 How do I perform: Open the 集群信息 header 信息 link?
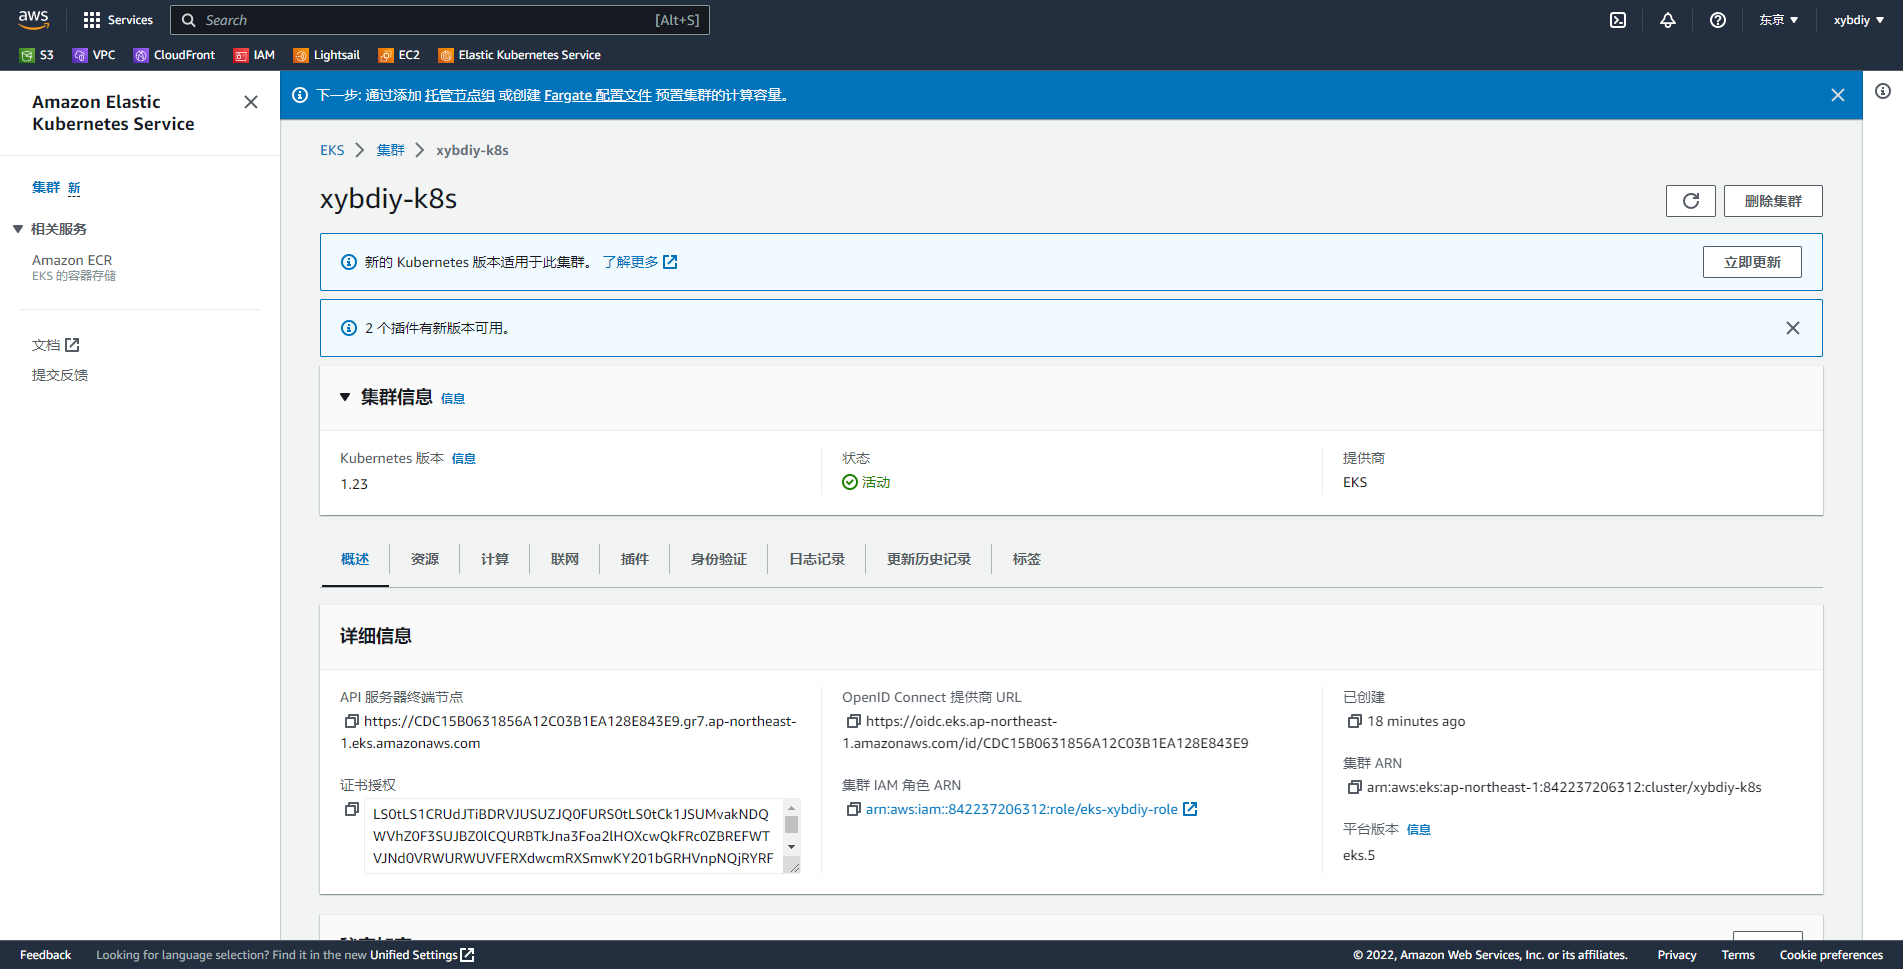pyautogui.click(x=453, y=398)
